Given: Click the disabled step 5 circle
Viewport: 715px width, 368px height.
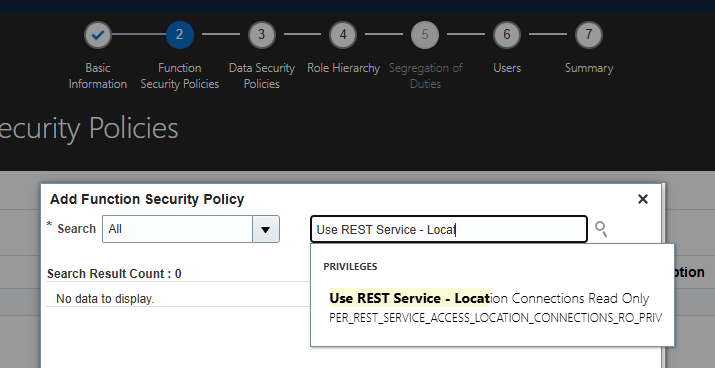Looking at the screenshot, I should point(425,35).
